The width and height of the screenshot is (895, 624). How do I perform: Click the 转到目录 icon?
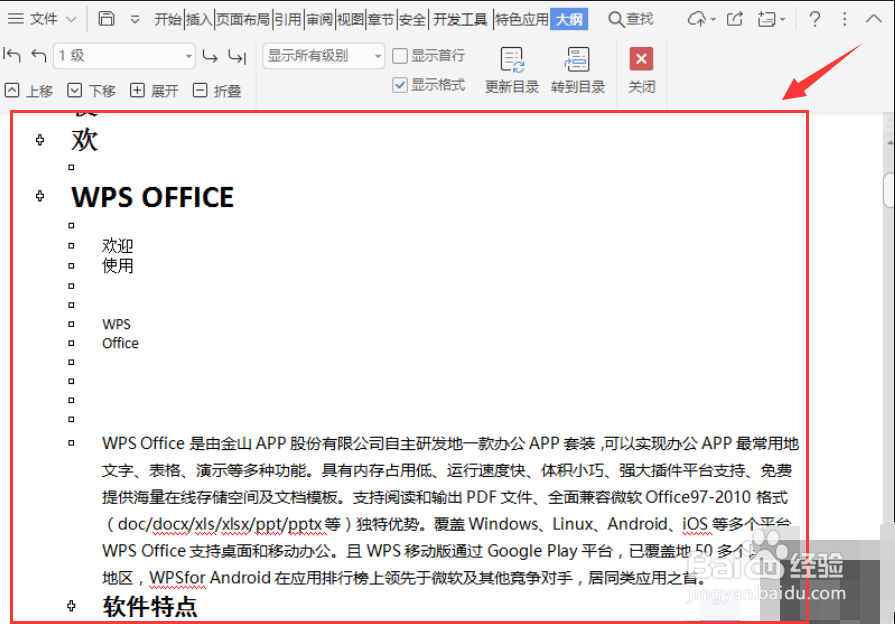pos(577,60)
